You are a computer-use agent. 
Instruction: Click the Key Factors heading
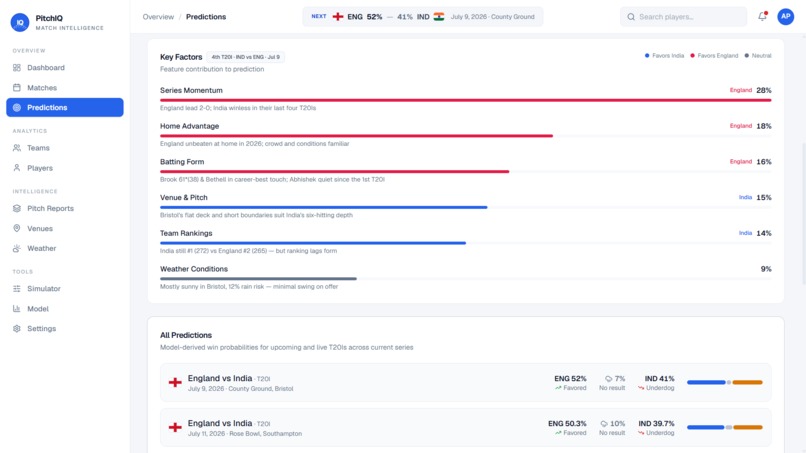pos(181,57)
